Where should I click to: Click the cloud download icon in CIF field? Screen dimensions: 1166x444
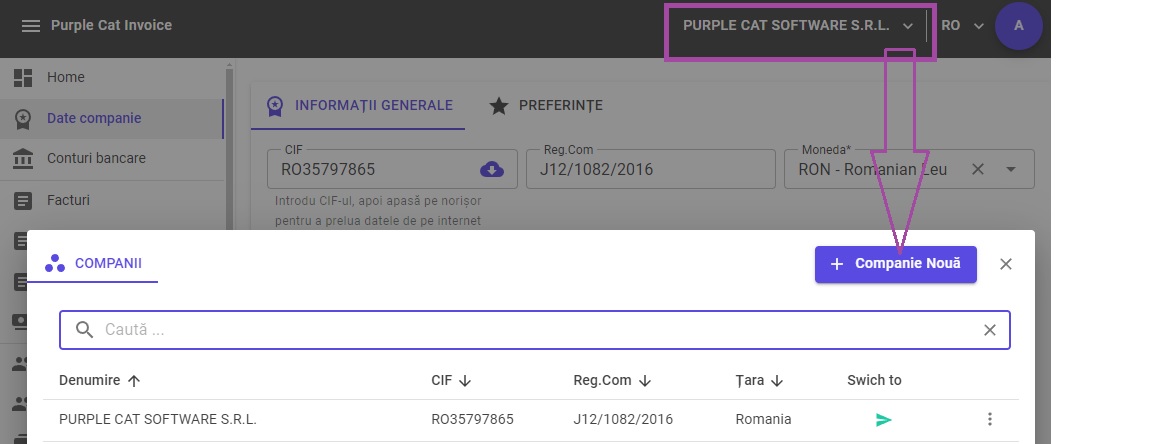point(492,169)
